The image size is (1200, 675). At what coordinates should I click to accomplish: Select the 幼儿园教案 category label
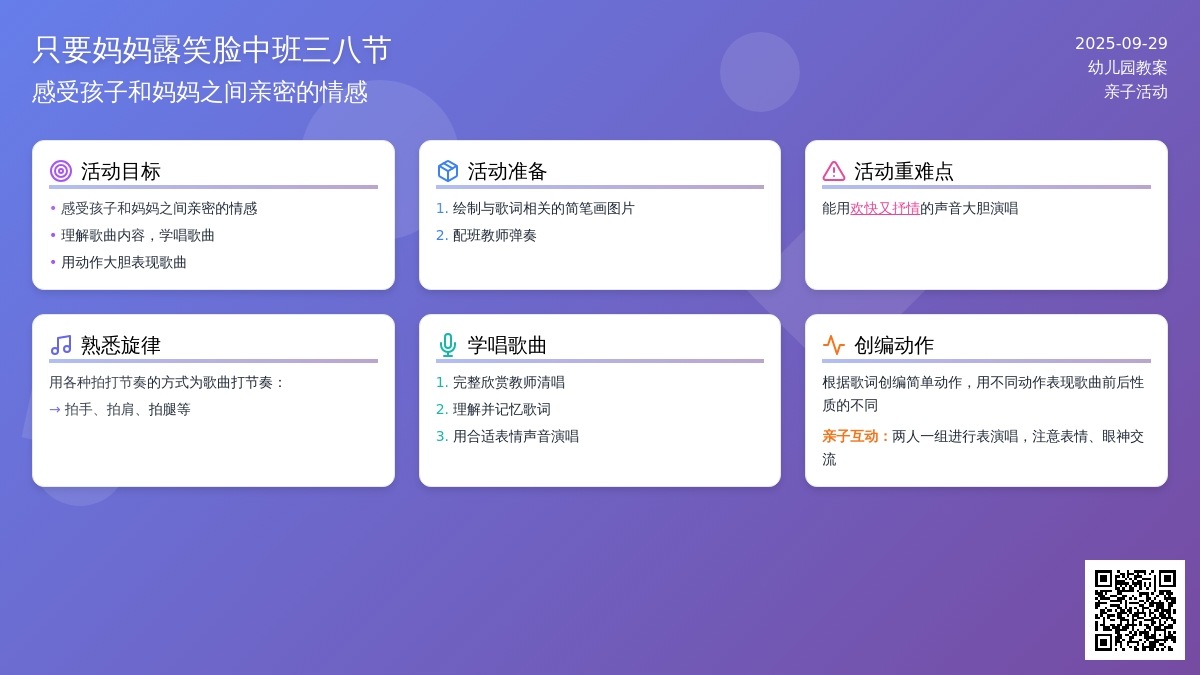(1128, 67)
